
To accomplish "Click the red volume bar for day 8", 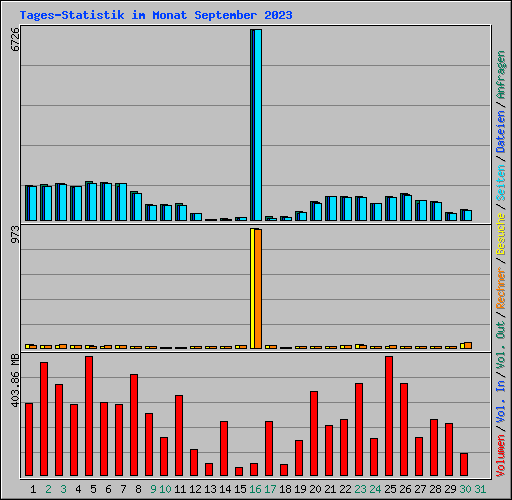I will coord(134,425).
